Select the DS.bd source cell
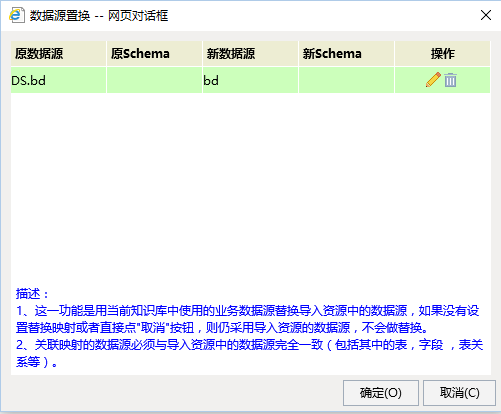 59,80
